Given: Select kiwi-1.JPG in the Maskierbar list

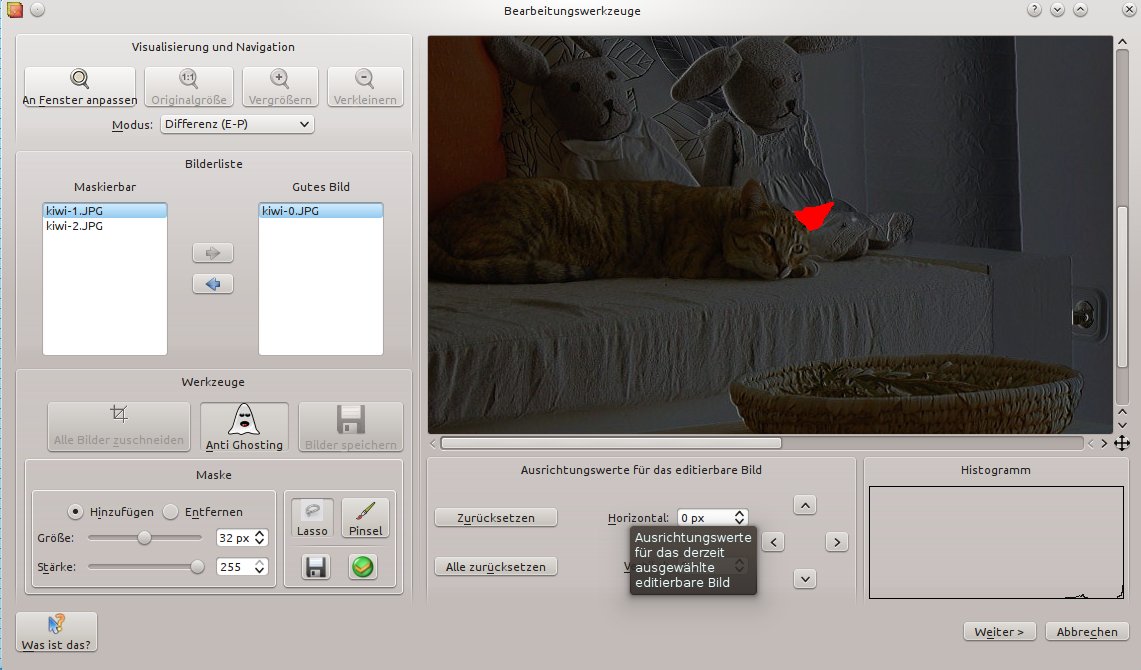Looking at the screenshot, I should tap(105, 211).
